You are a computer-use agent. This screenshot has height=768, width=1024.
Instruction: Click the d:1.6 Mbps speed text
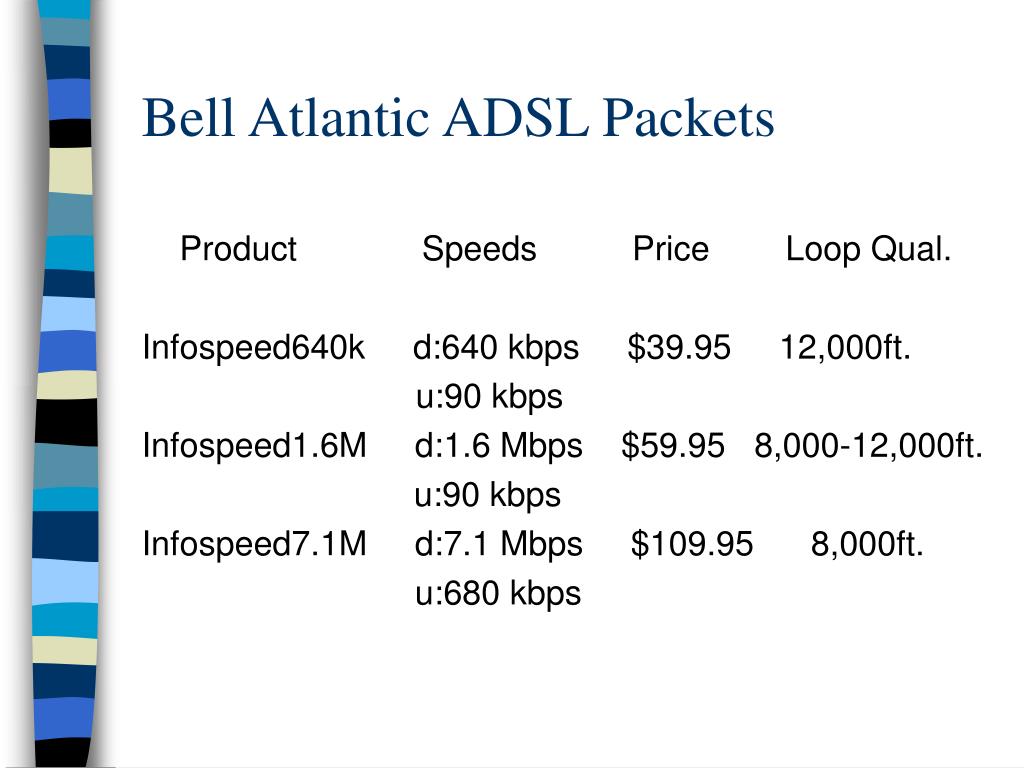pyautogui.click(x=498, y=447)
